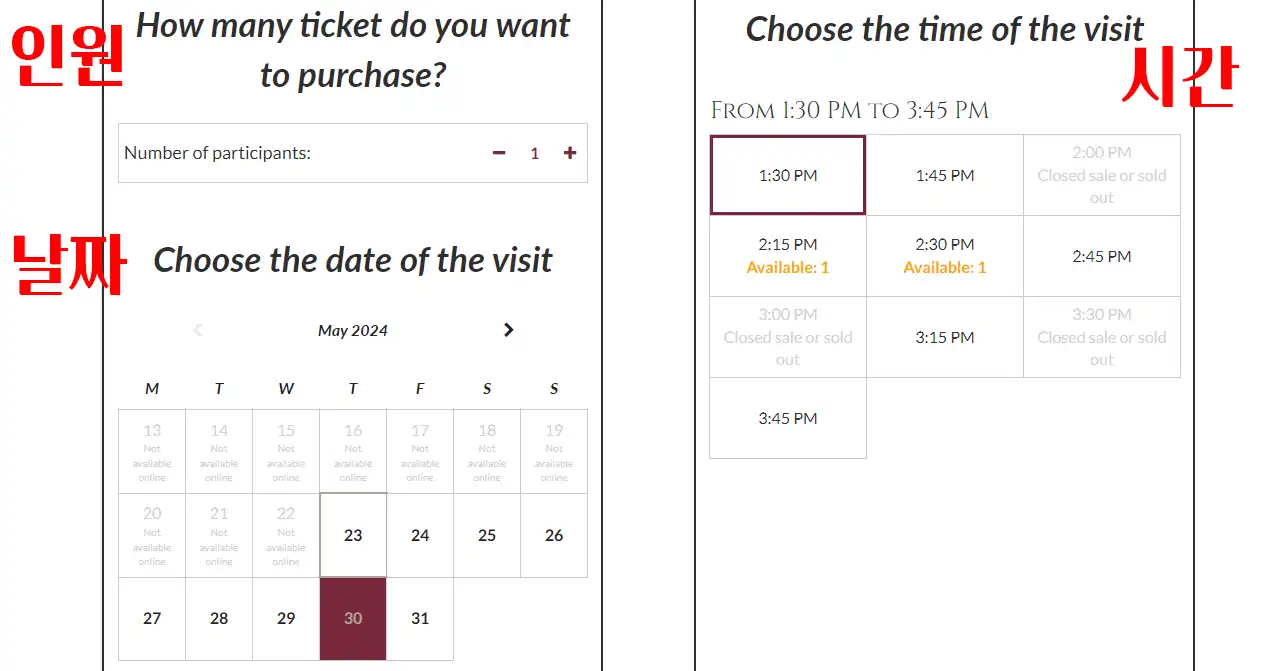
Task: Select the 3:45 PM time slot
Action: 788,418
